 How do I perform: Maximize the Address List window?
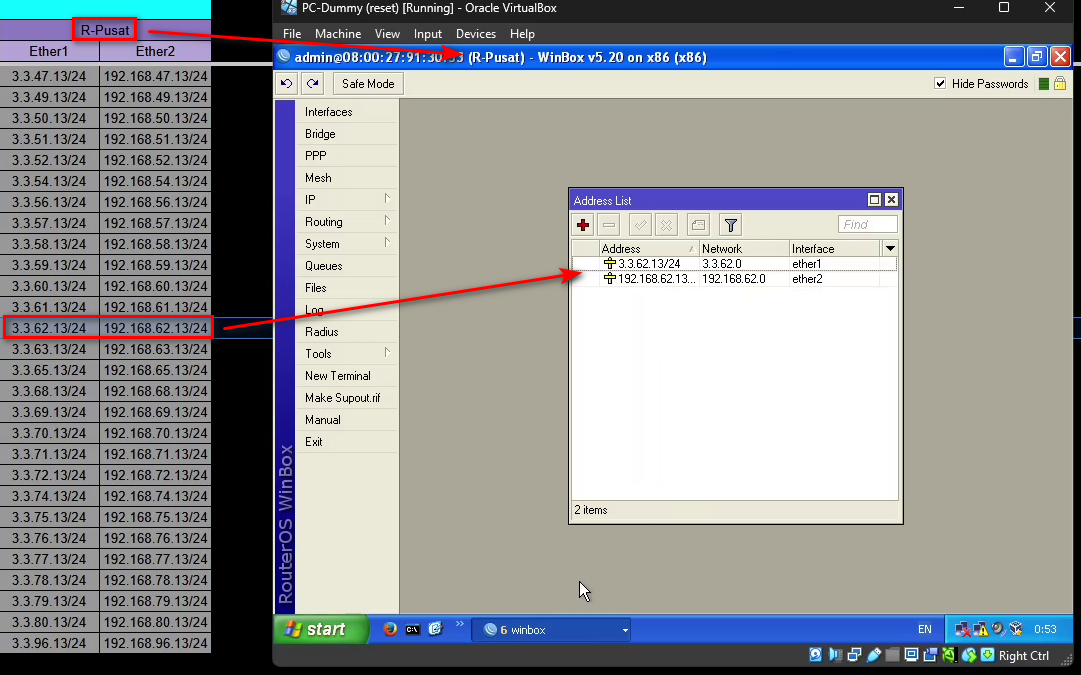click(874, 200)
